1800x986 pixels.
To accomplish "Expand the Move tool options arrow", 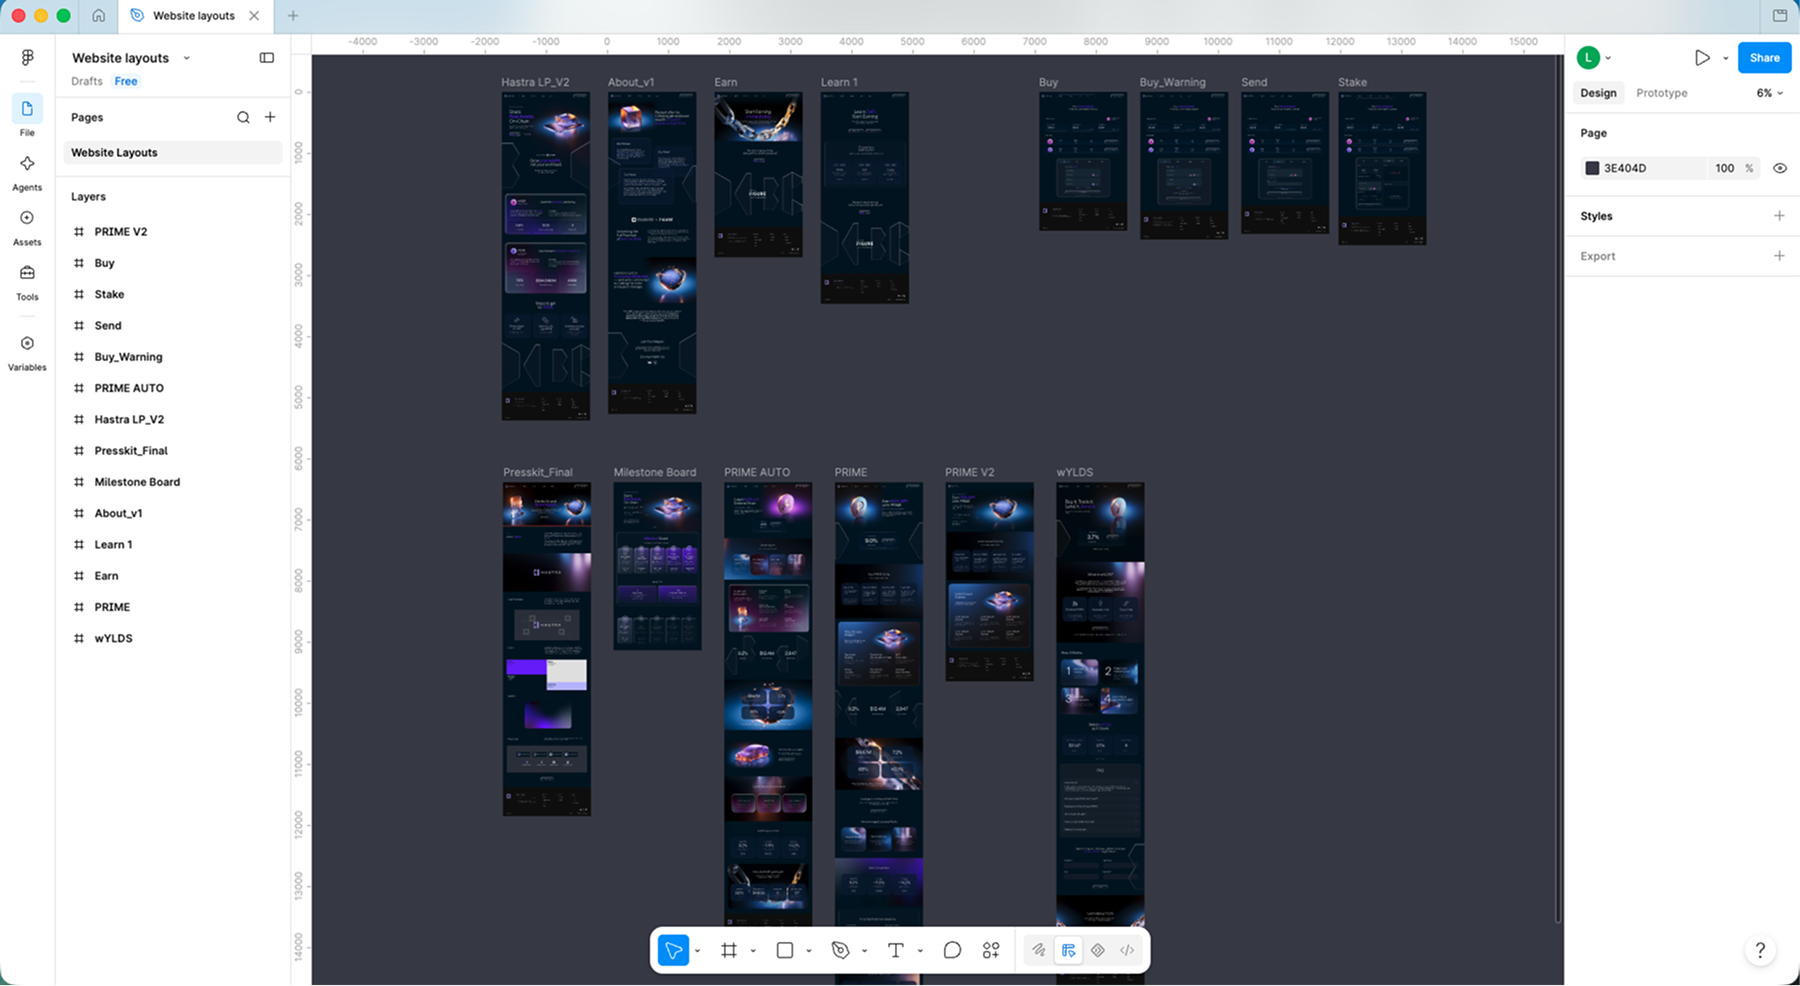I will [x=698, y=951].
